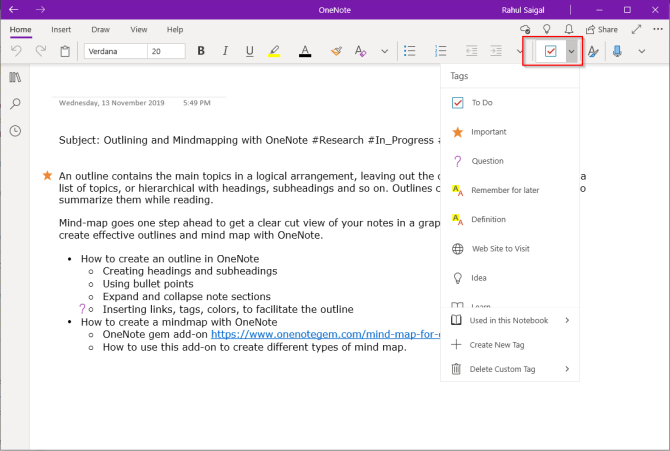Toggle numbered list

point(441,51)
